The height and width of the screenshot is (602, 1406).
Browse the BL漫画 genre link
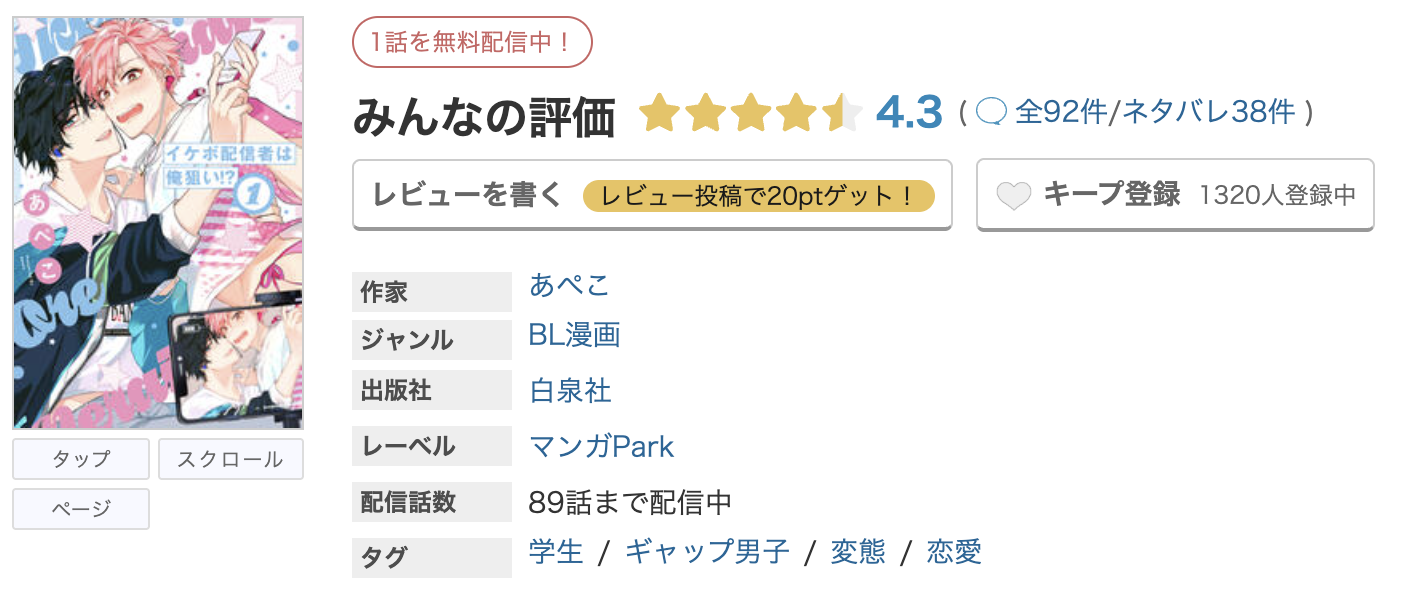(574, 336)
